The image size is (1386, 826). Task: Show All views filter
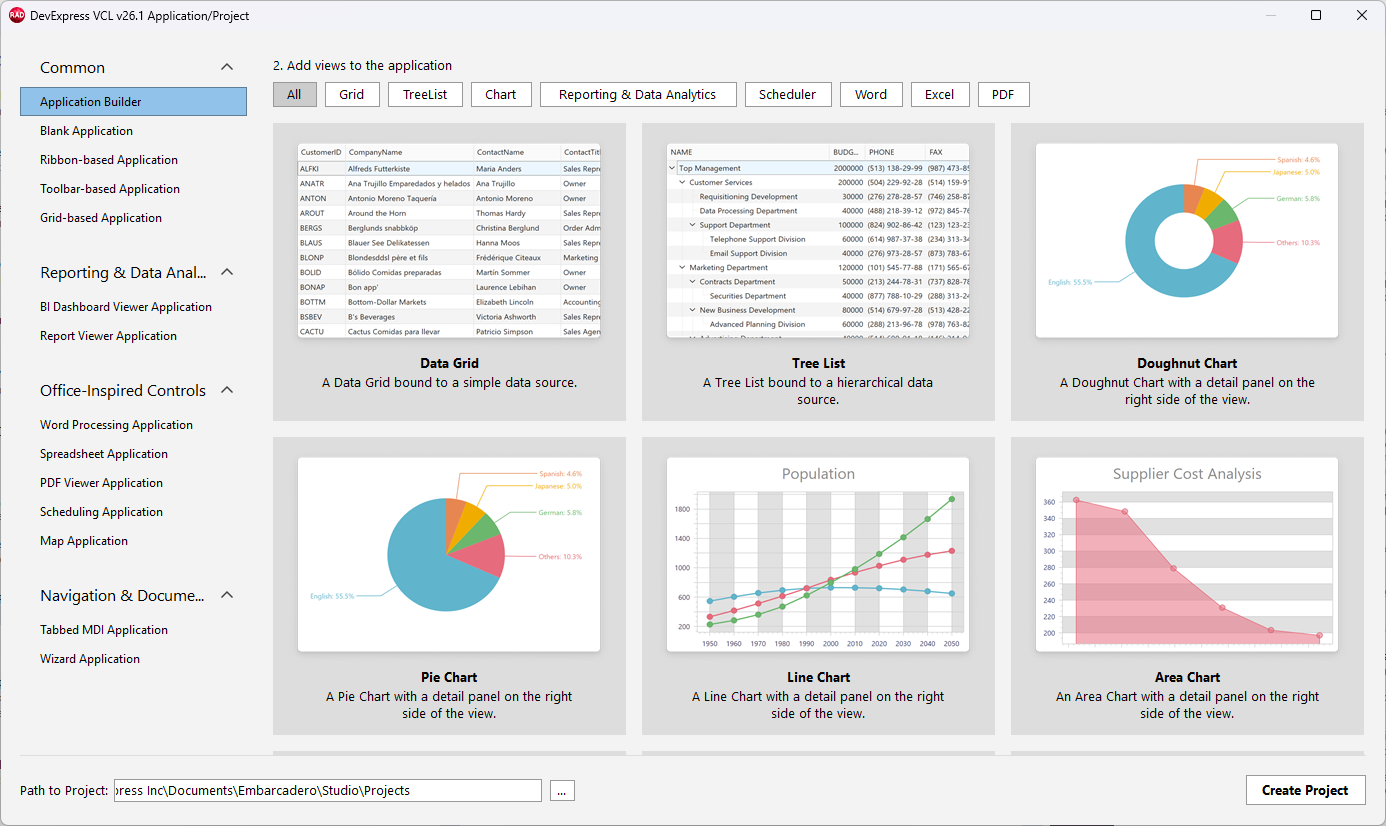point(294,94)
